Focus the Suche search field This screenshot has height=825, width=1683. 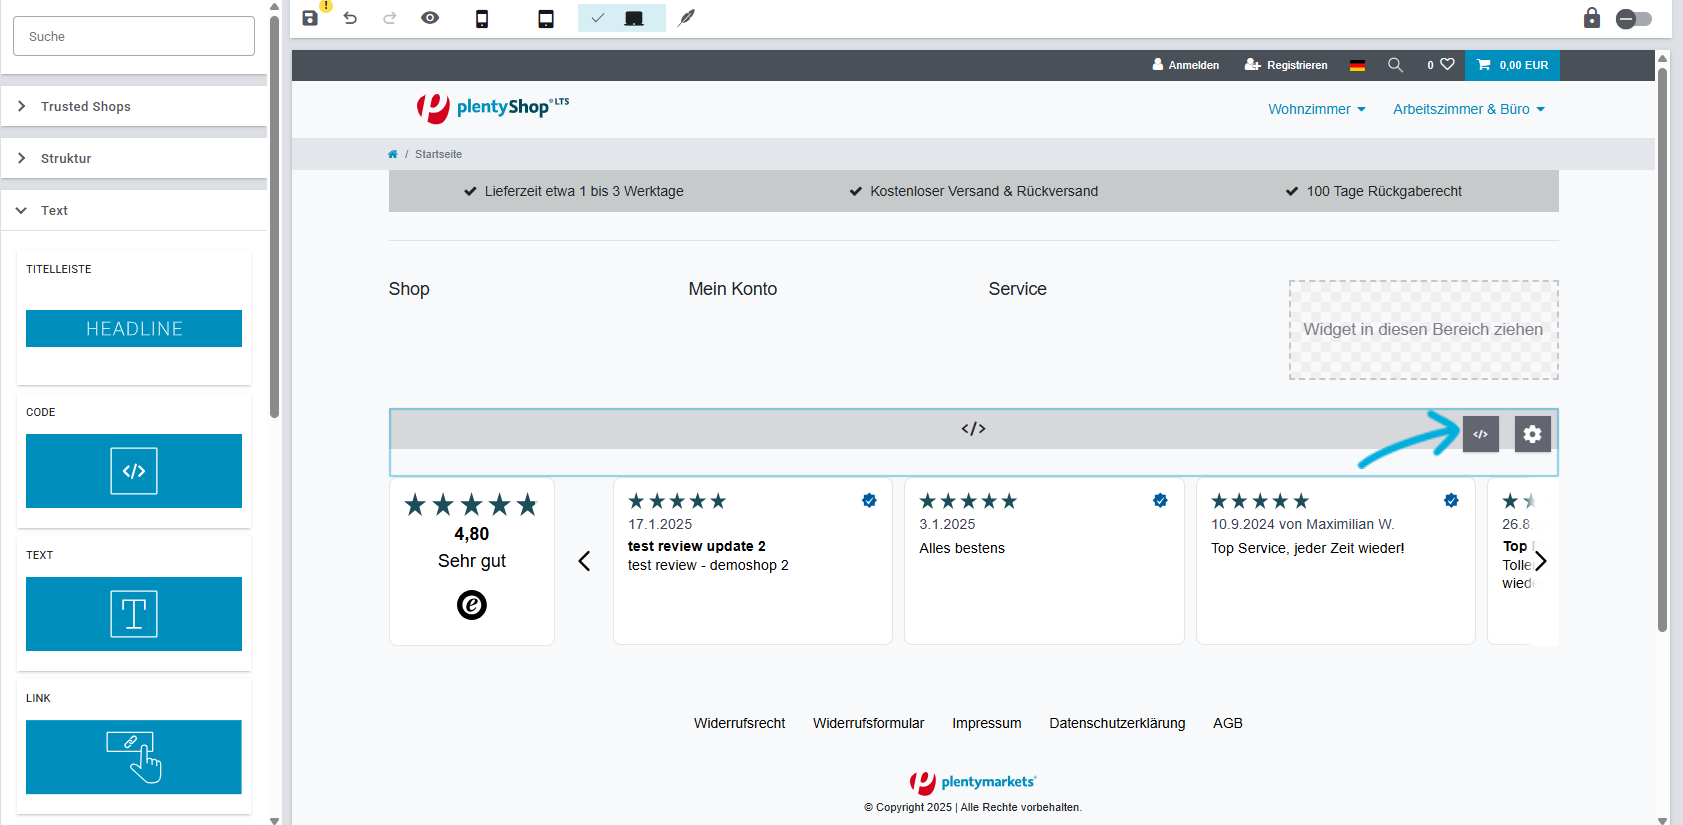[134, 36]
